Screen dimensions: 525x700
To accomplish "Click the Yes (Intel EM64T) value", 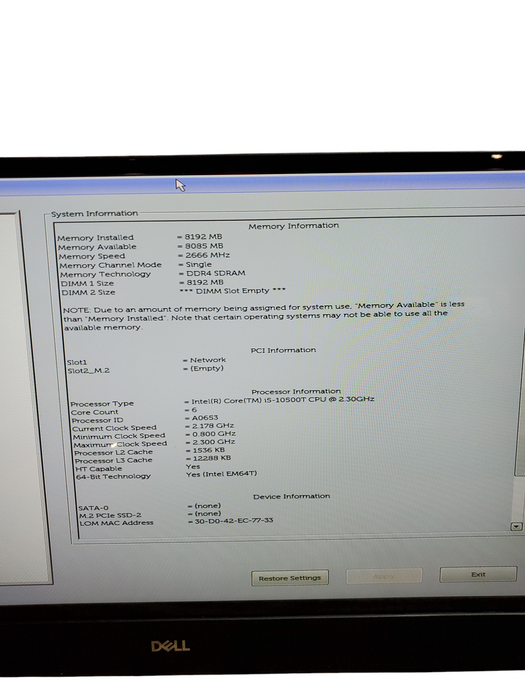I will (221, 474).
